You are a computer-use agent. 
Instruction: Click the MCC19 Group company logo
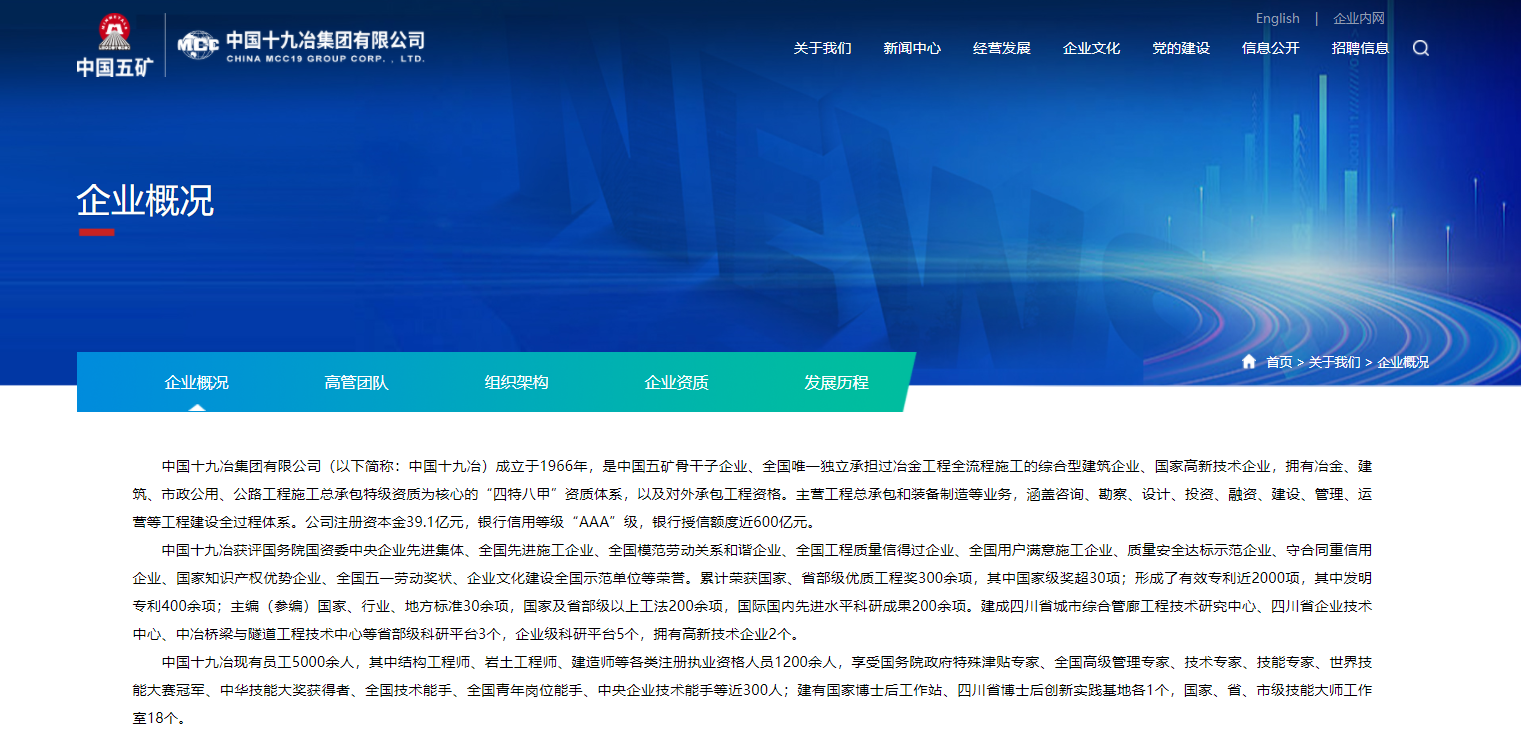[301, 46]
